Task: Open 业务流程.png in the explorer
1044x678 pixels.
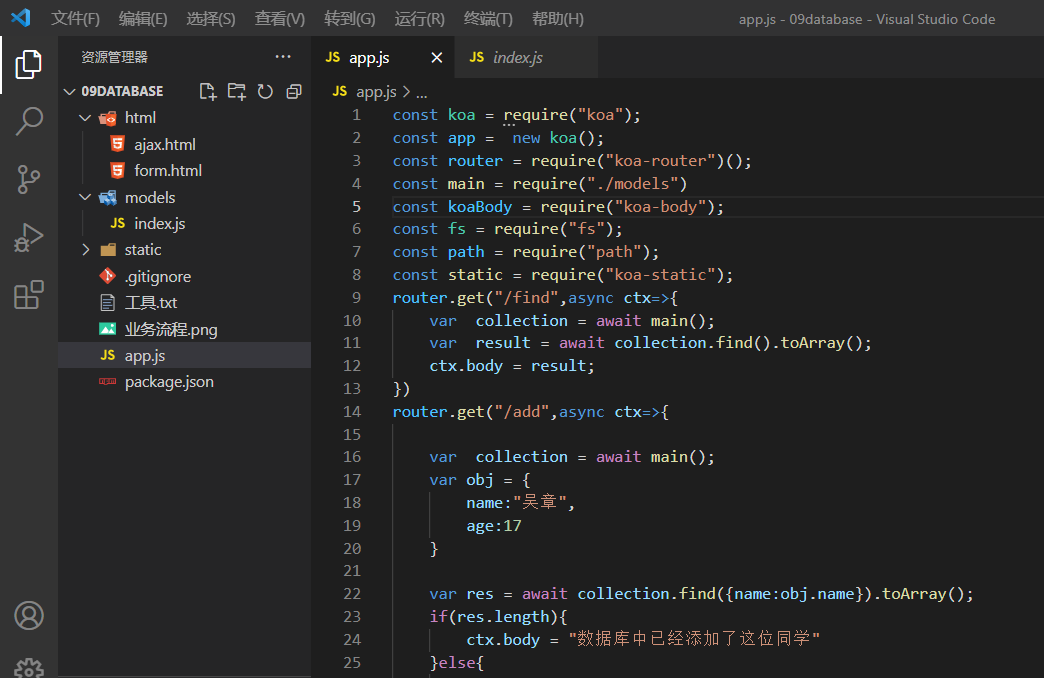Action: [184, 329]
